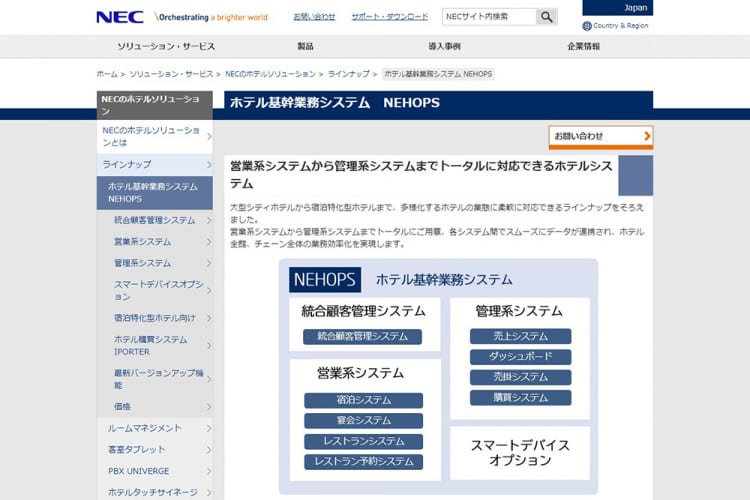The width and height of the screenshot is (750, 500).
Task: Open the ソリューション・サービス menu
Action: pos(166,46)
